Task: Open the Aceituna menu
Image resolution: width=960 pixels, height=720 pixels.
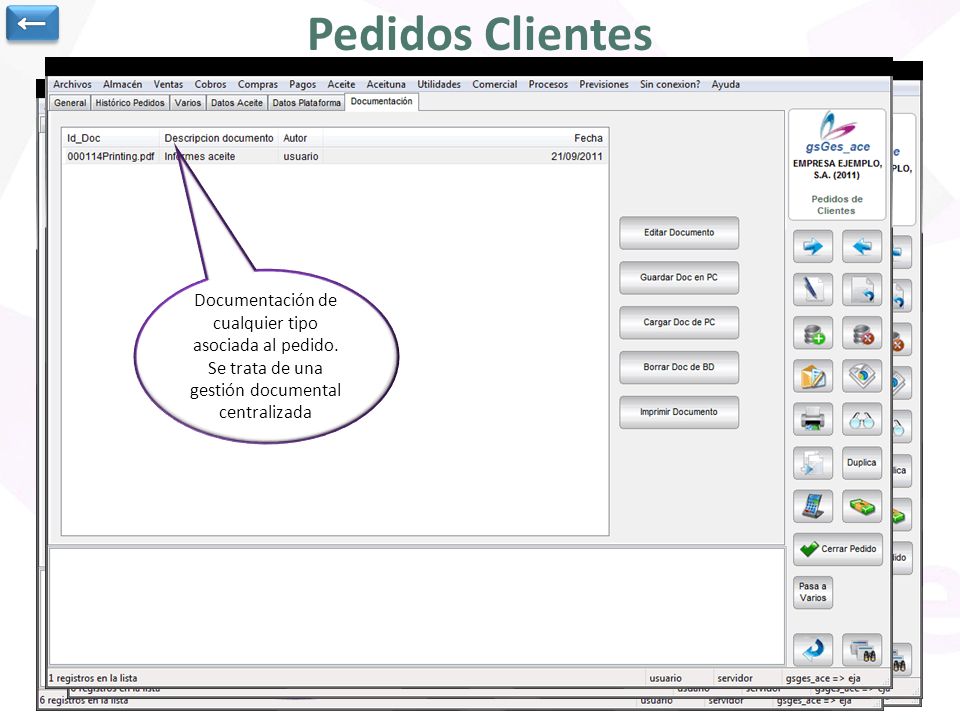Action: click(386, 84)
